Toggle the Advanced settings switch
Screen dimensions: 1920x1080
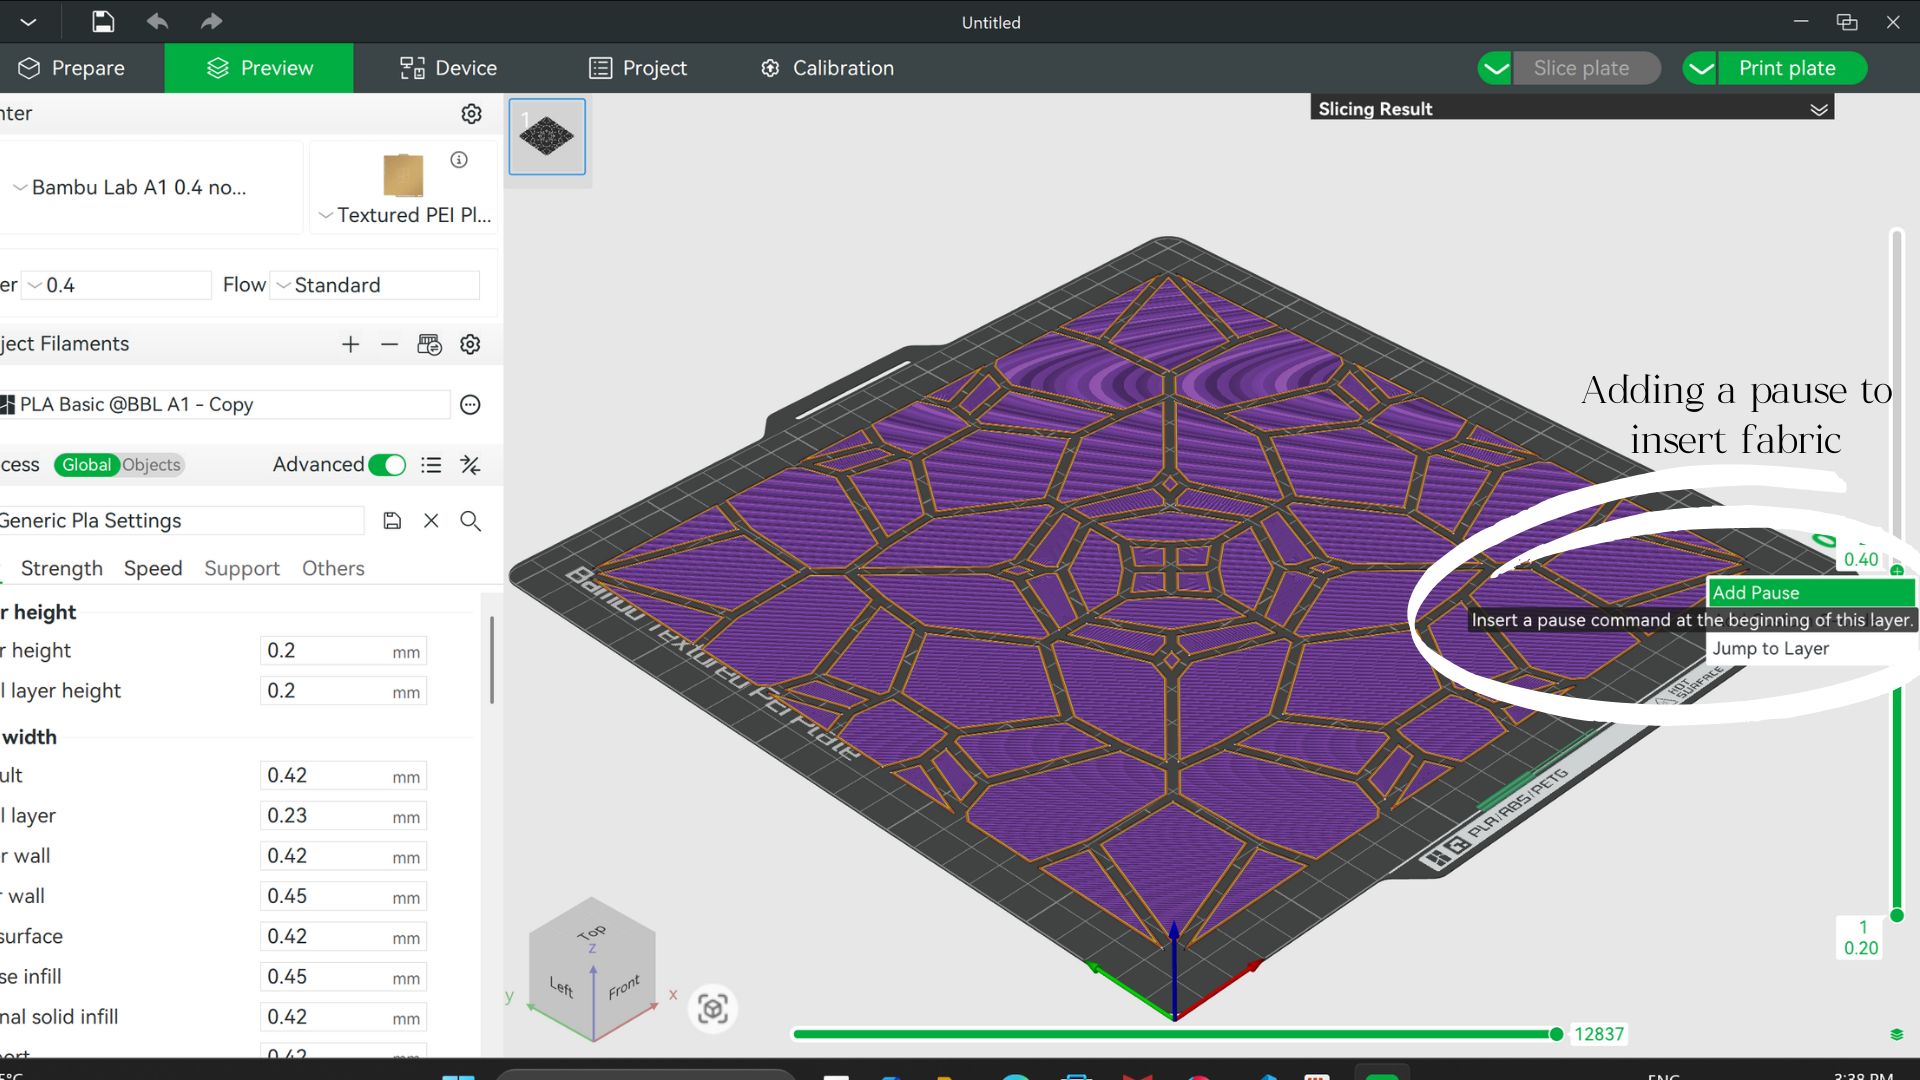(387, 465)
